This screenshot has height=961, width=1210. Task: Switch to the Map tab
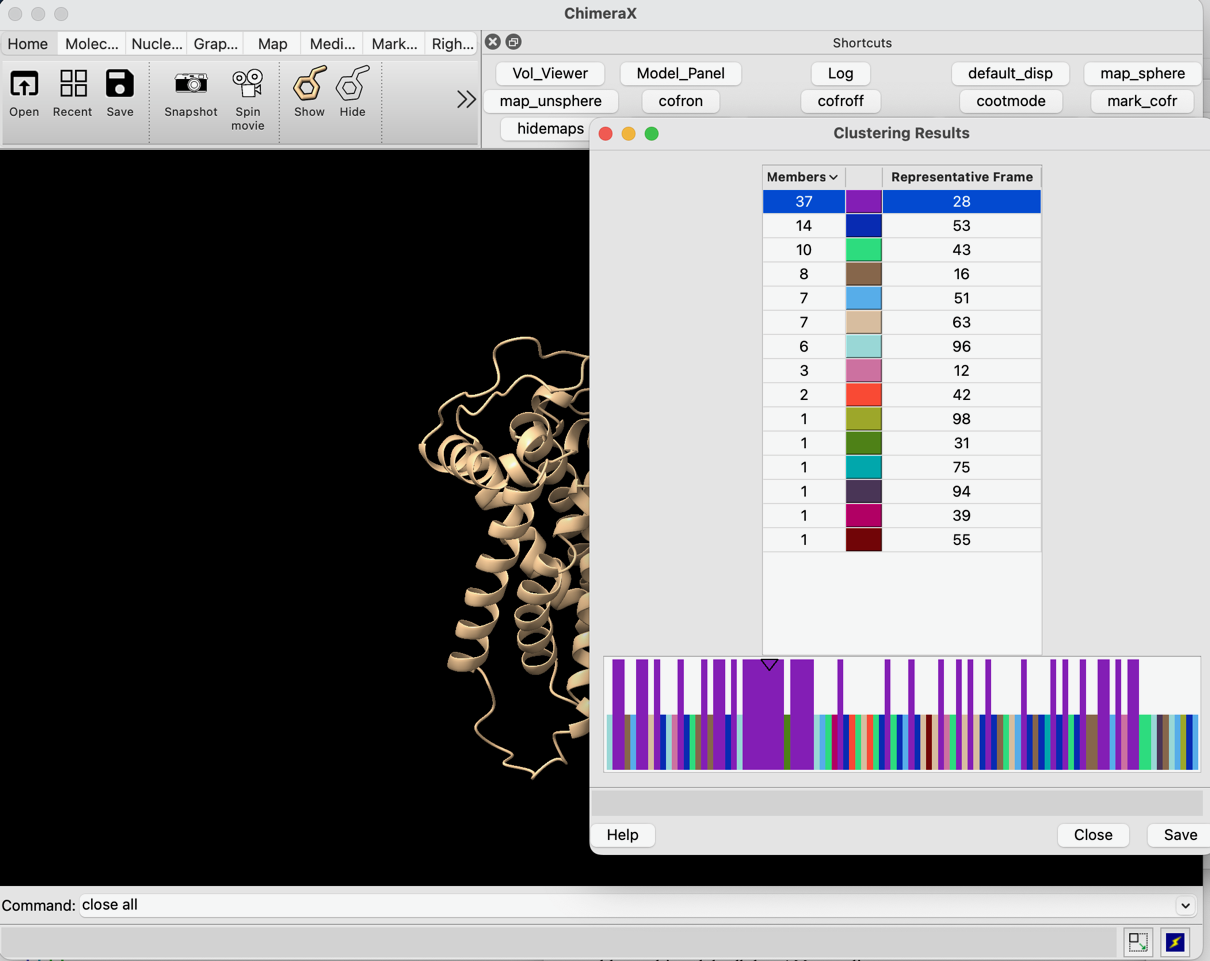tap(272, 44)
